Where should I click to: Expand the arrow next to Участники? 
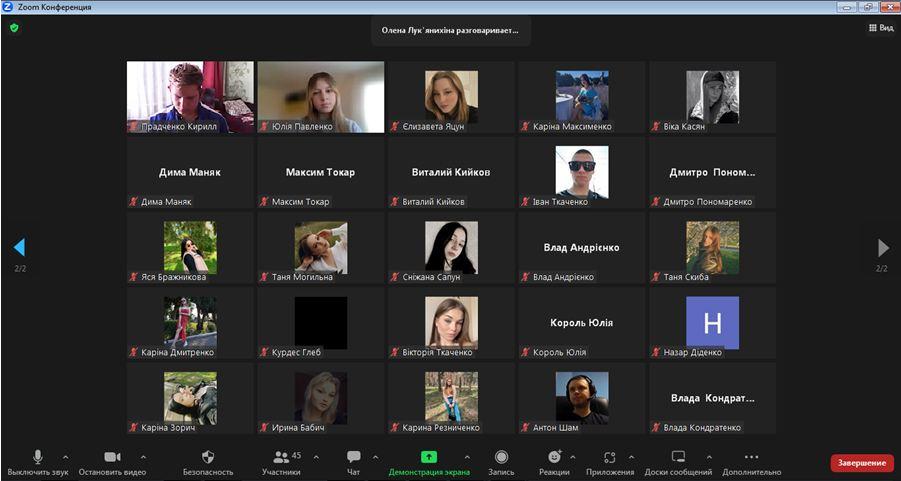[316, 457]
